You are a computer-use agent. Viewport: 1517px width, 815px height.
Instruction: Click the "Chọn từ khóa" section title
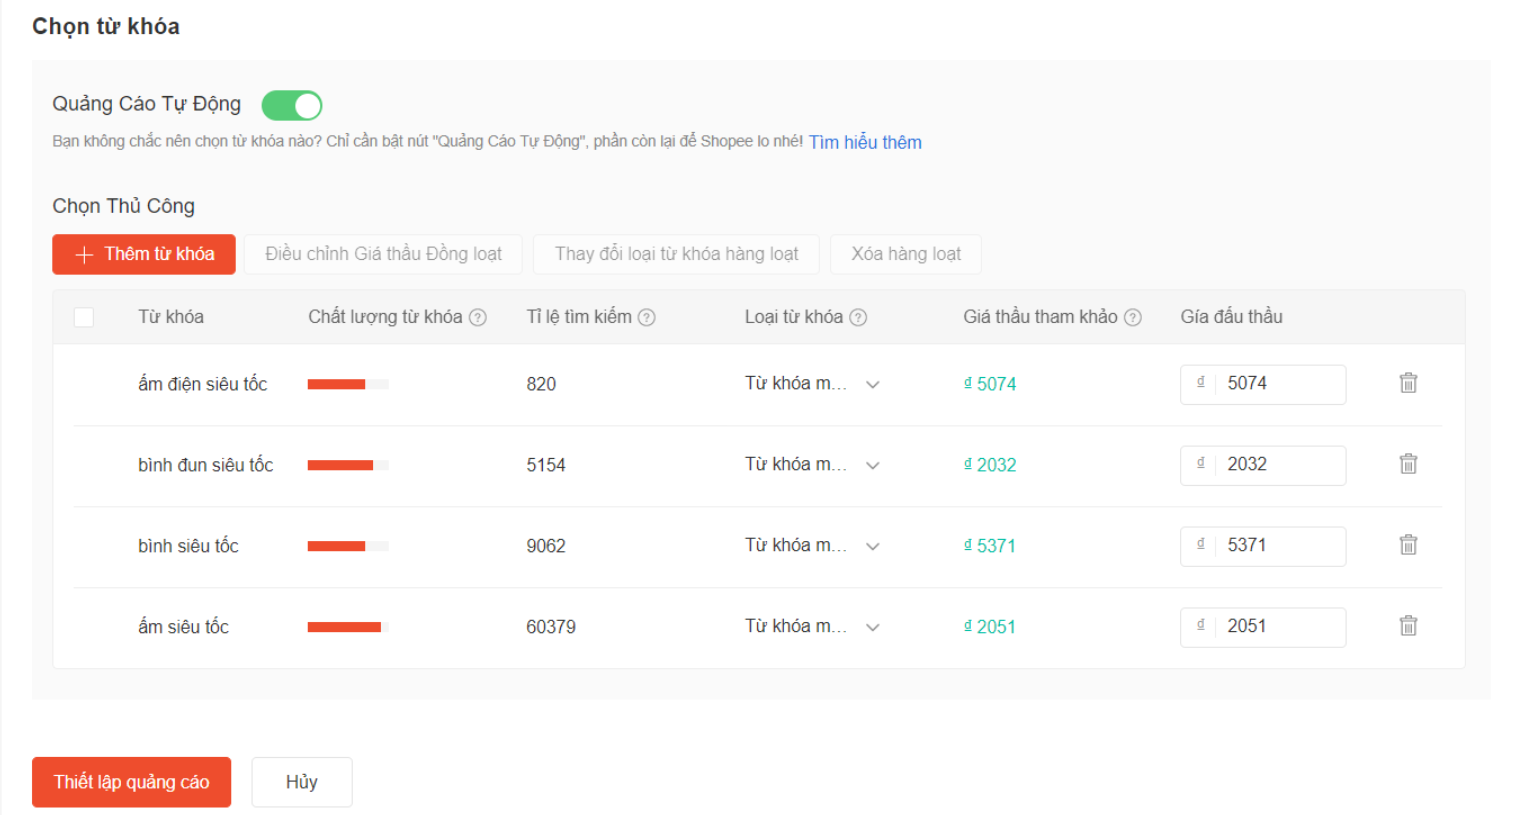coord(106,26)
